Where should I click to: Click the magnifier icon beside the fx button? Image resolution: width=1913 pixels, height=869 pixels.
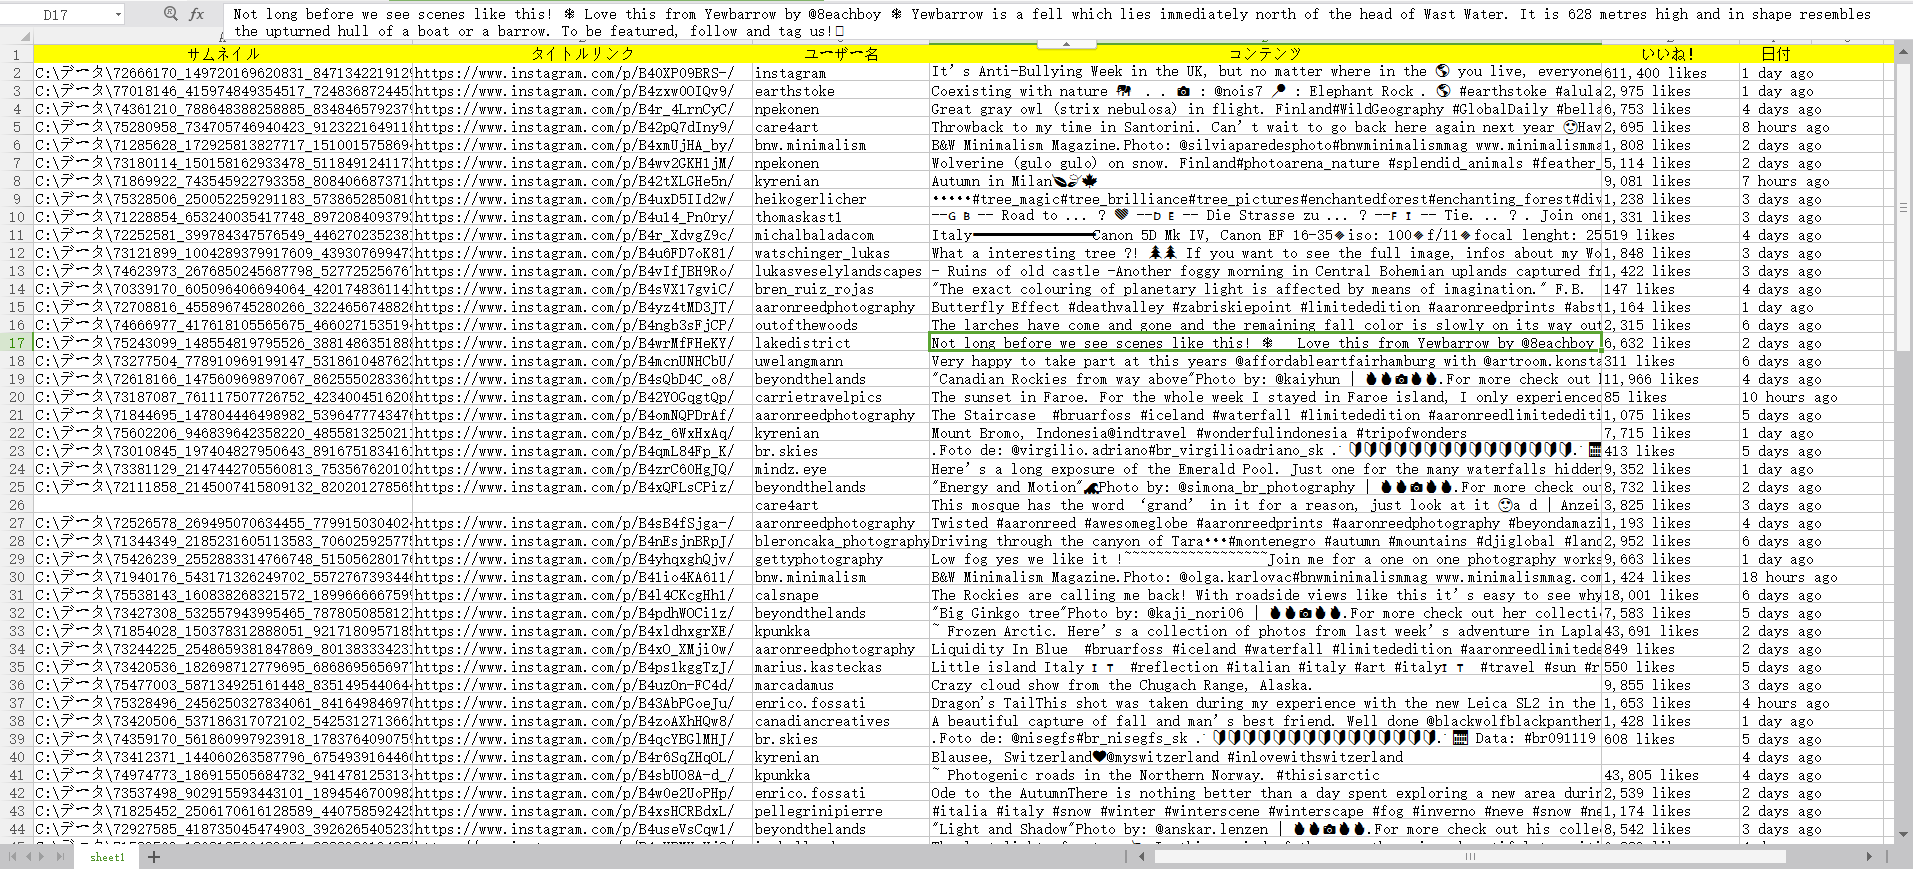(170, 14)
